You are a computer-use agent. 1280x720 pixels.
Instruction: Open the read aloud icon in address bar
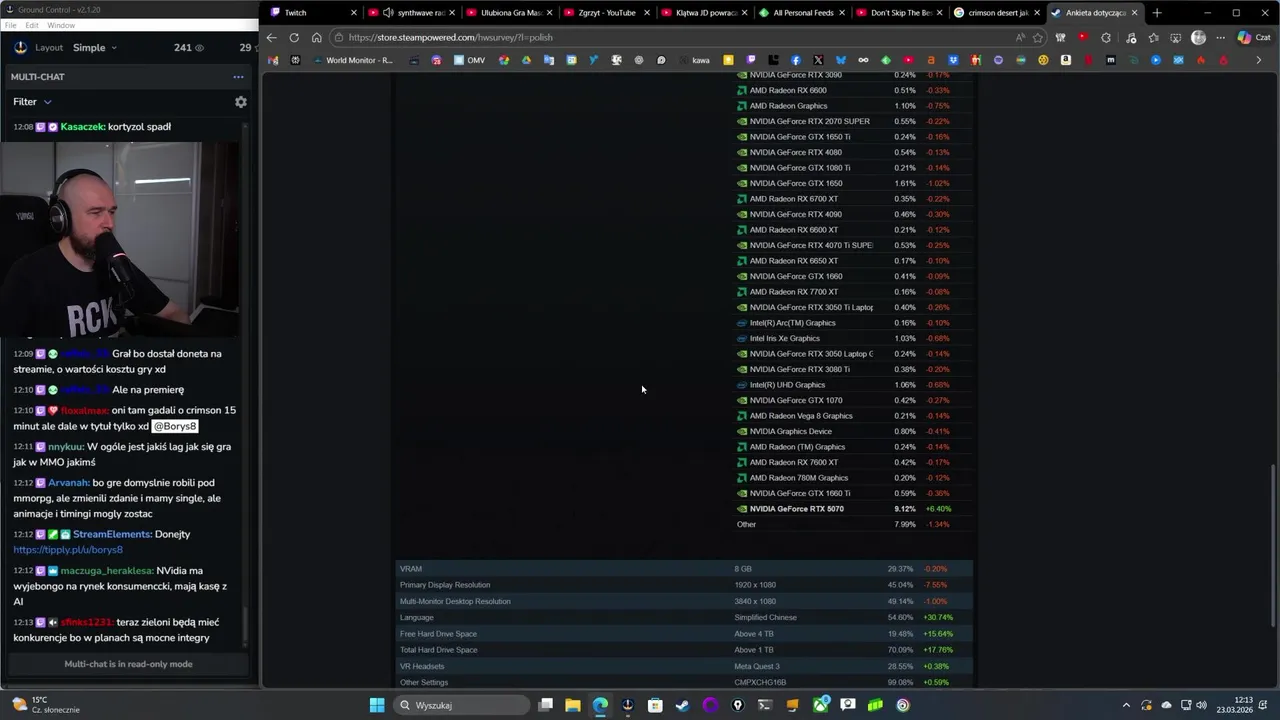coord(1019,37)
